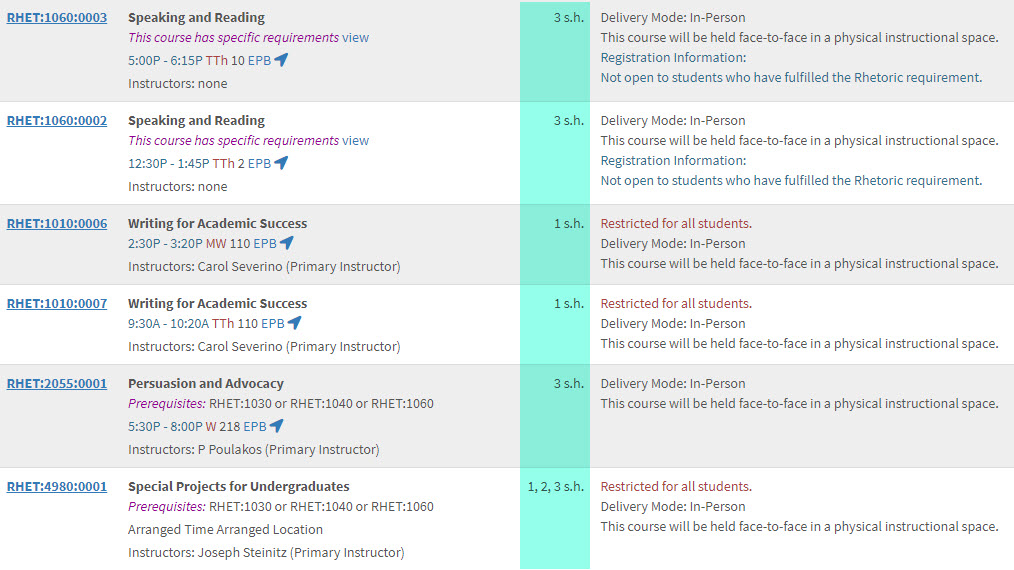This screenshot has height=570, width=1014.
Task: View requirements for section 0002 Speaking and Reading
Action: click(356, 140)
